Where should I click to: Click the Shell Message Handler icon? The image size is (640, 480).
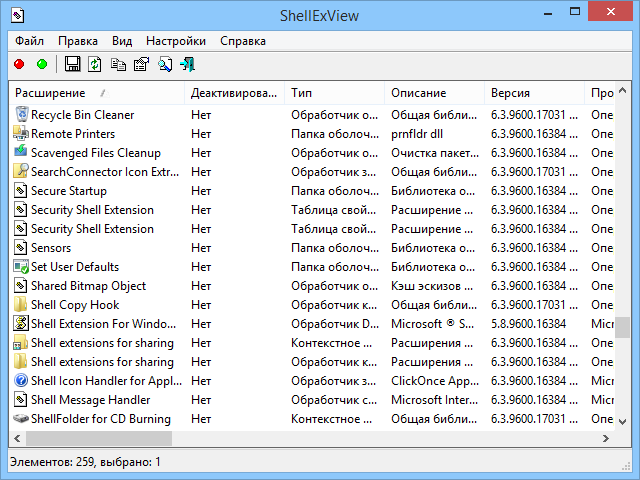tap(20, 400)
